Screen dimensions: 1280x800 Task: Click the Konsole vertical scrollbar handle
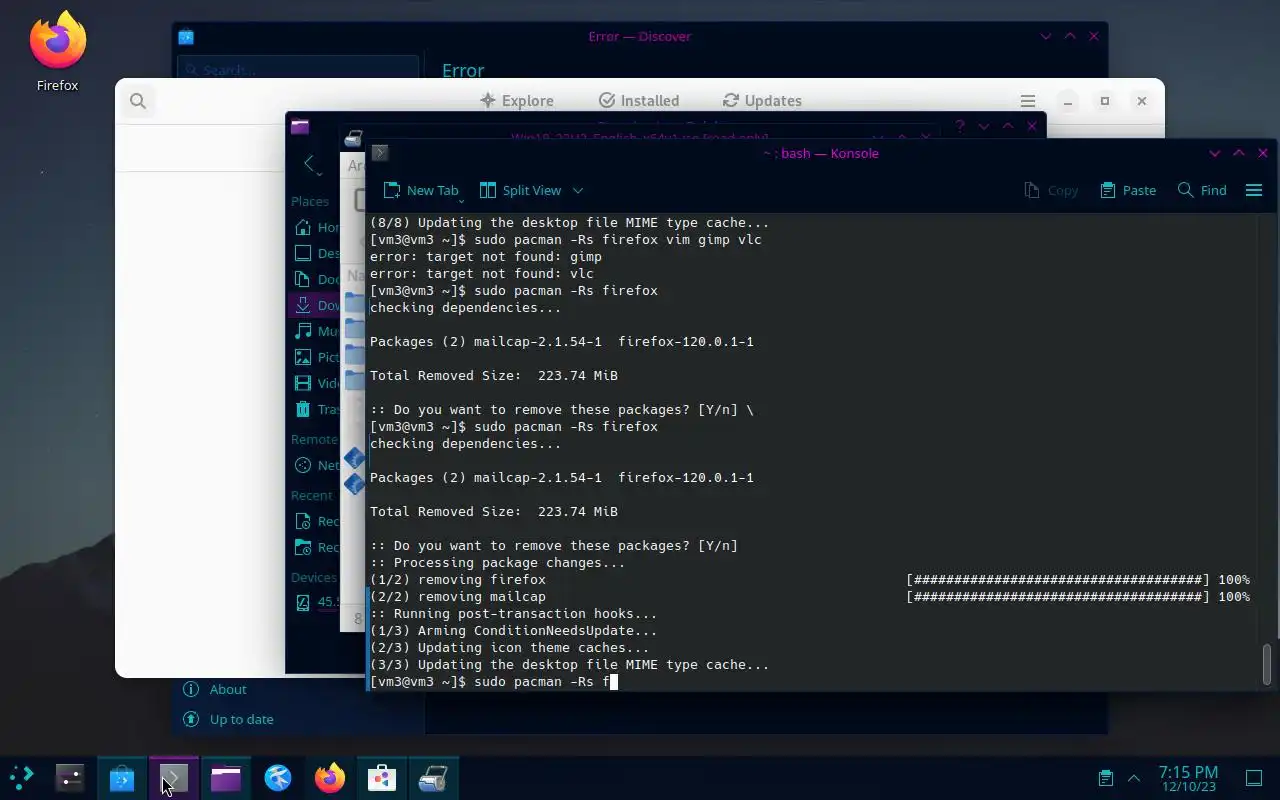1267,665
